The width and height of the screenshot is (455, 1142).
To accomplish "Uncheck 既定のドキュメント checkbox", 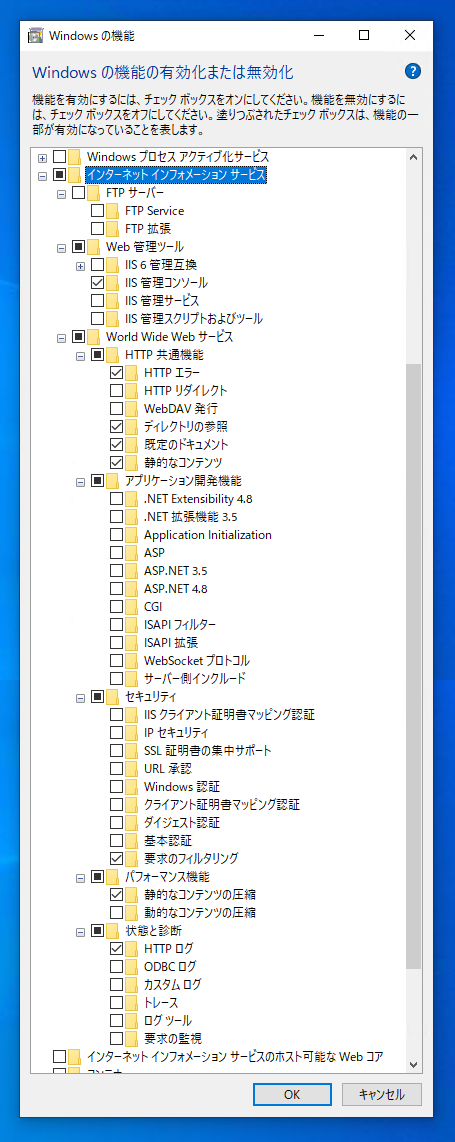I will click(116, 444).
